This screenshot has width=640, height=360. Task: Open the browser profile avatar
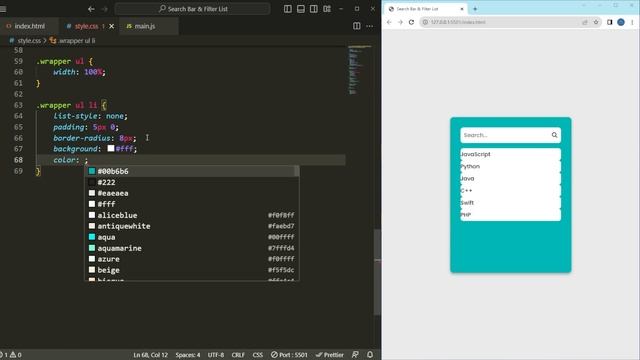[x=621, y=22]
